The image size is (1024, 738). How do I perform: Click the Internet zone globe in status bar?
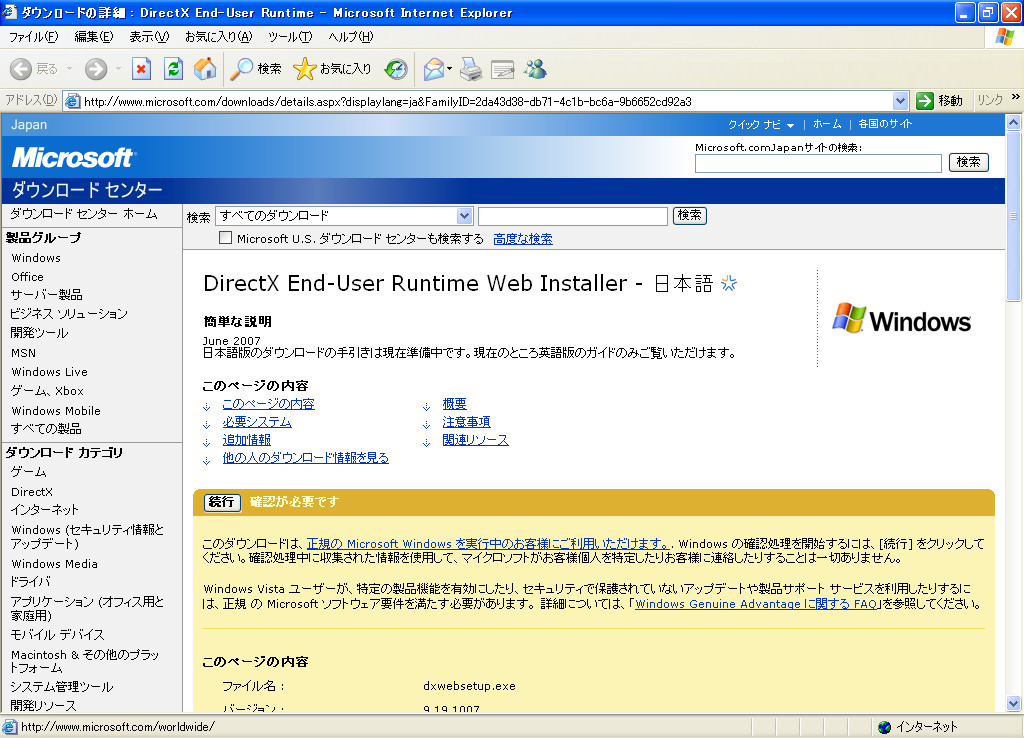coord(885,727)
